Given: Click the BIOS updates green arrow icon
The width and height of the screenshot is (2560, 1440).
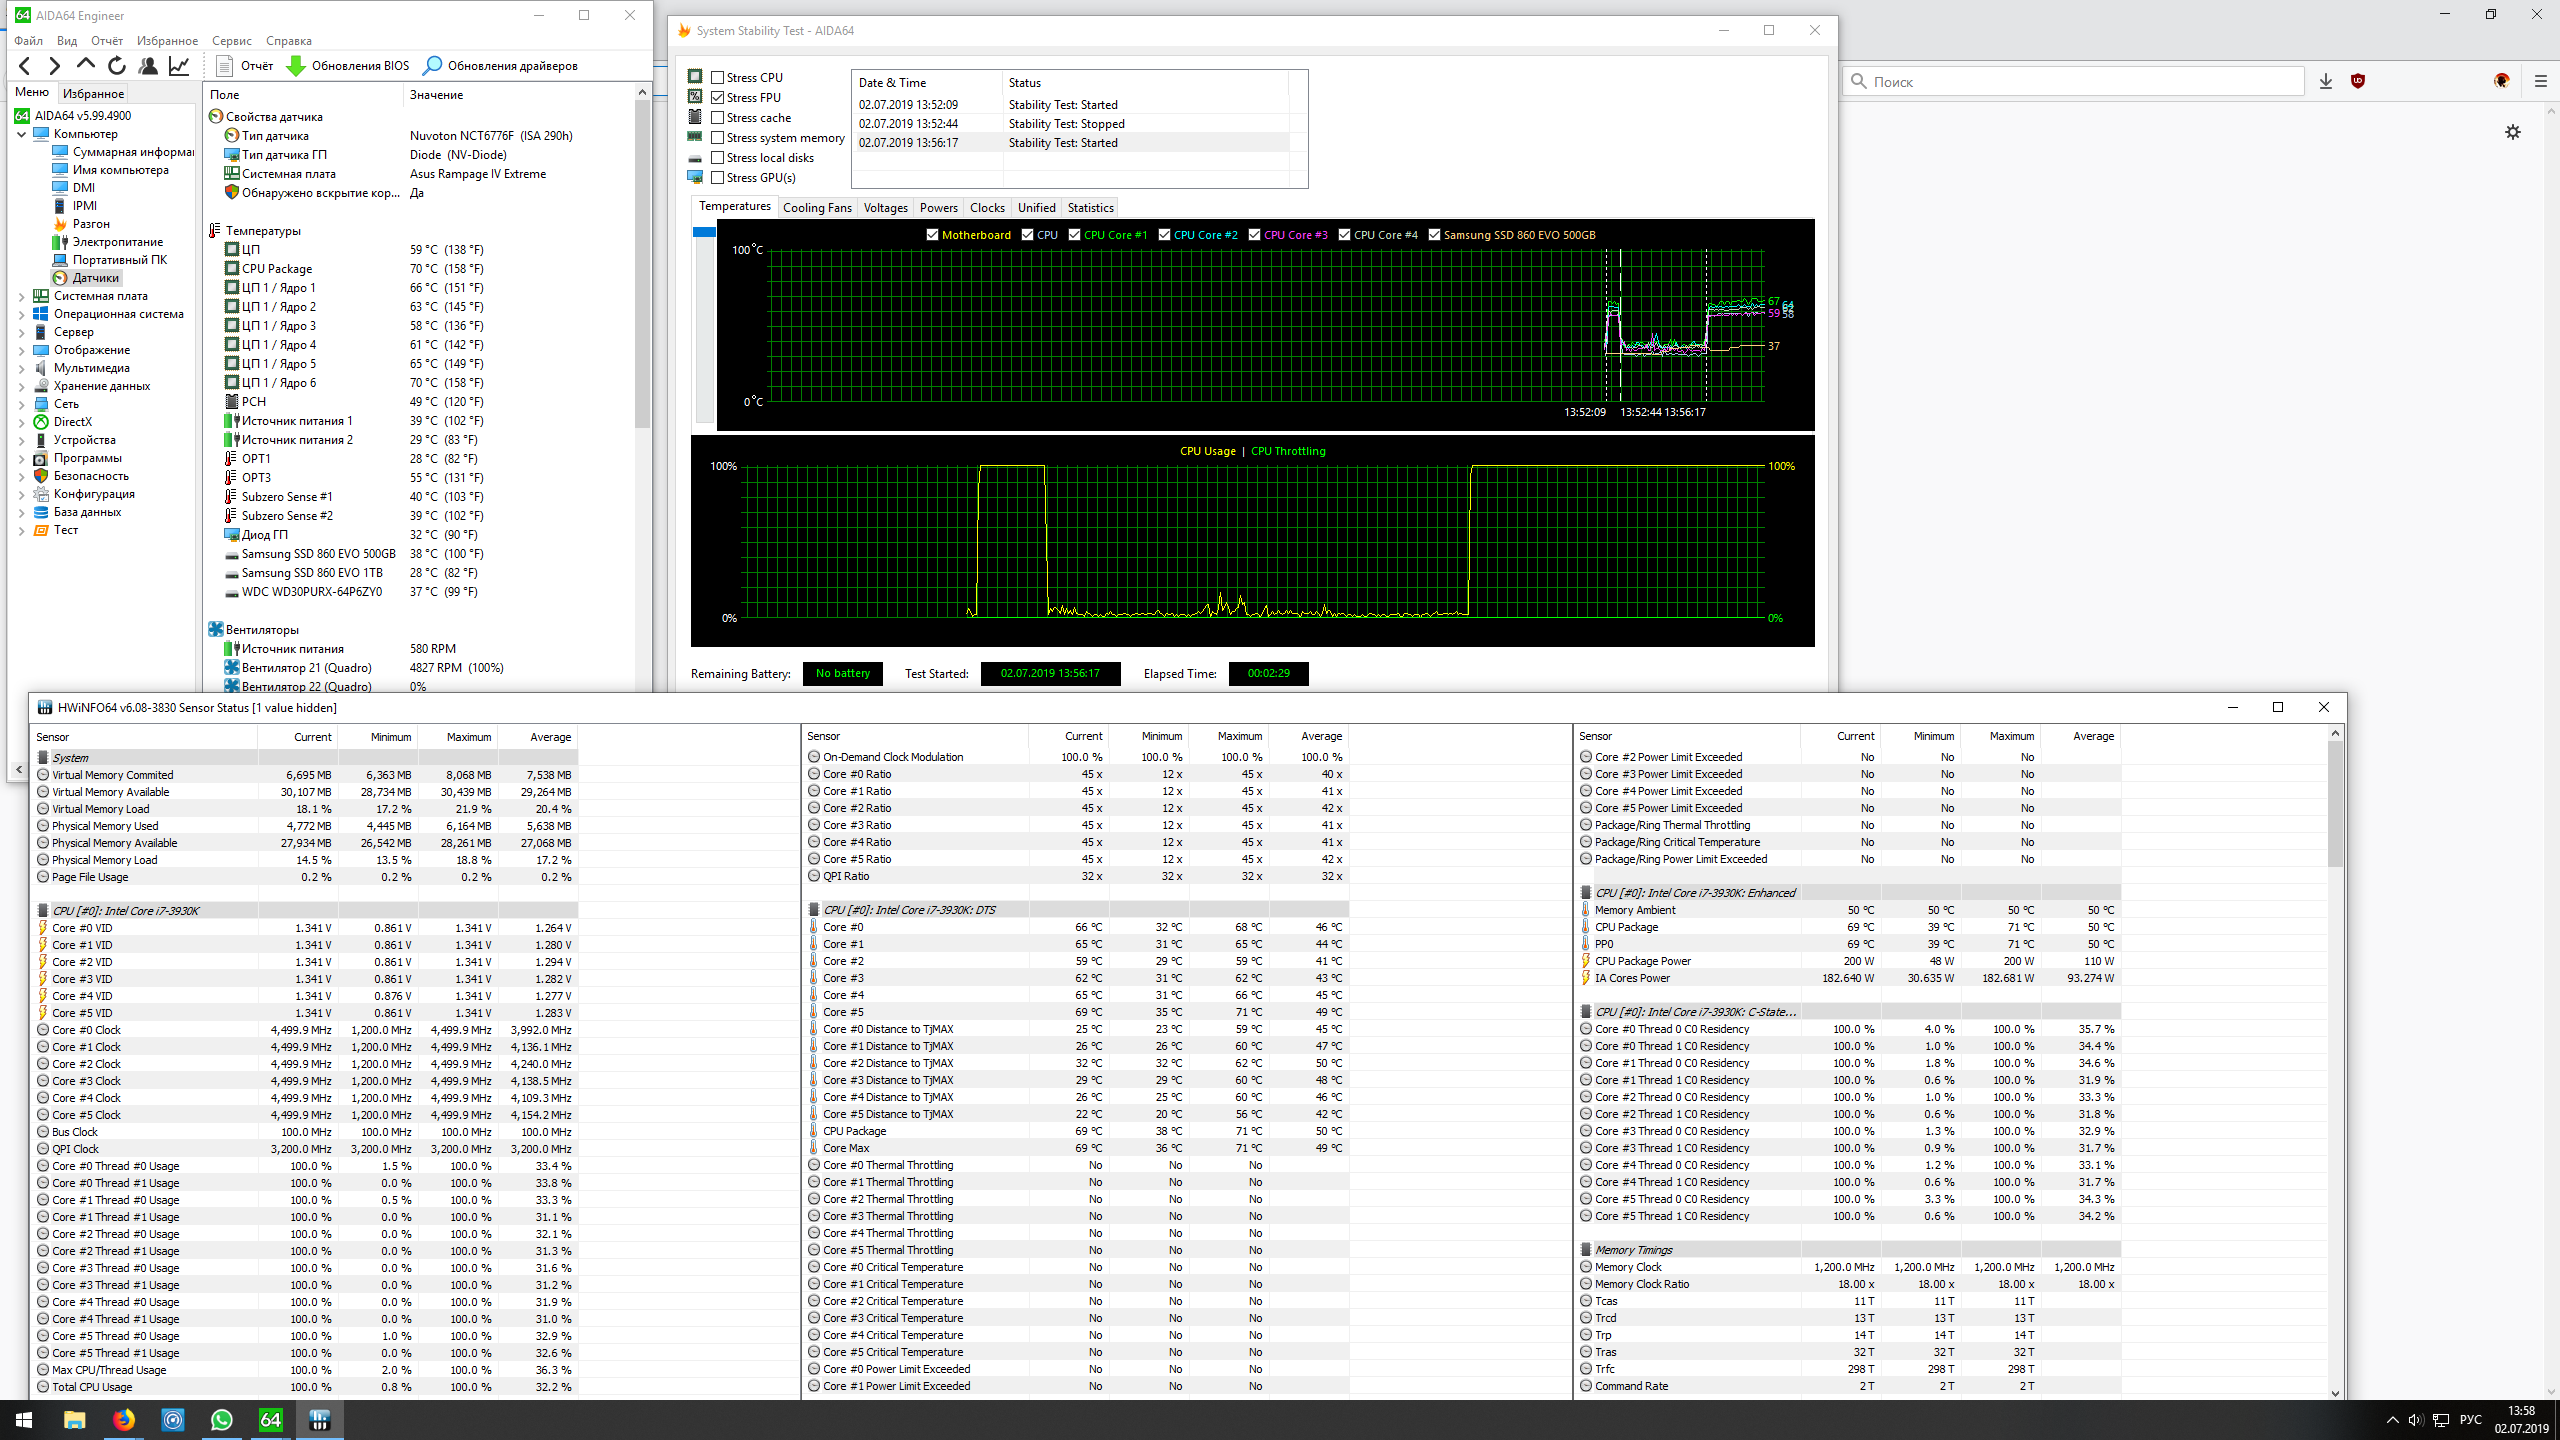Looking at the screenshot, I should point(296,66).
